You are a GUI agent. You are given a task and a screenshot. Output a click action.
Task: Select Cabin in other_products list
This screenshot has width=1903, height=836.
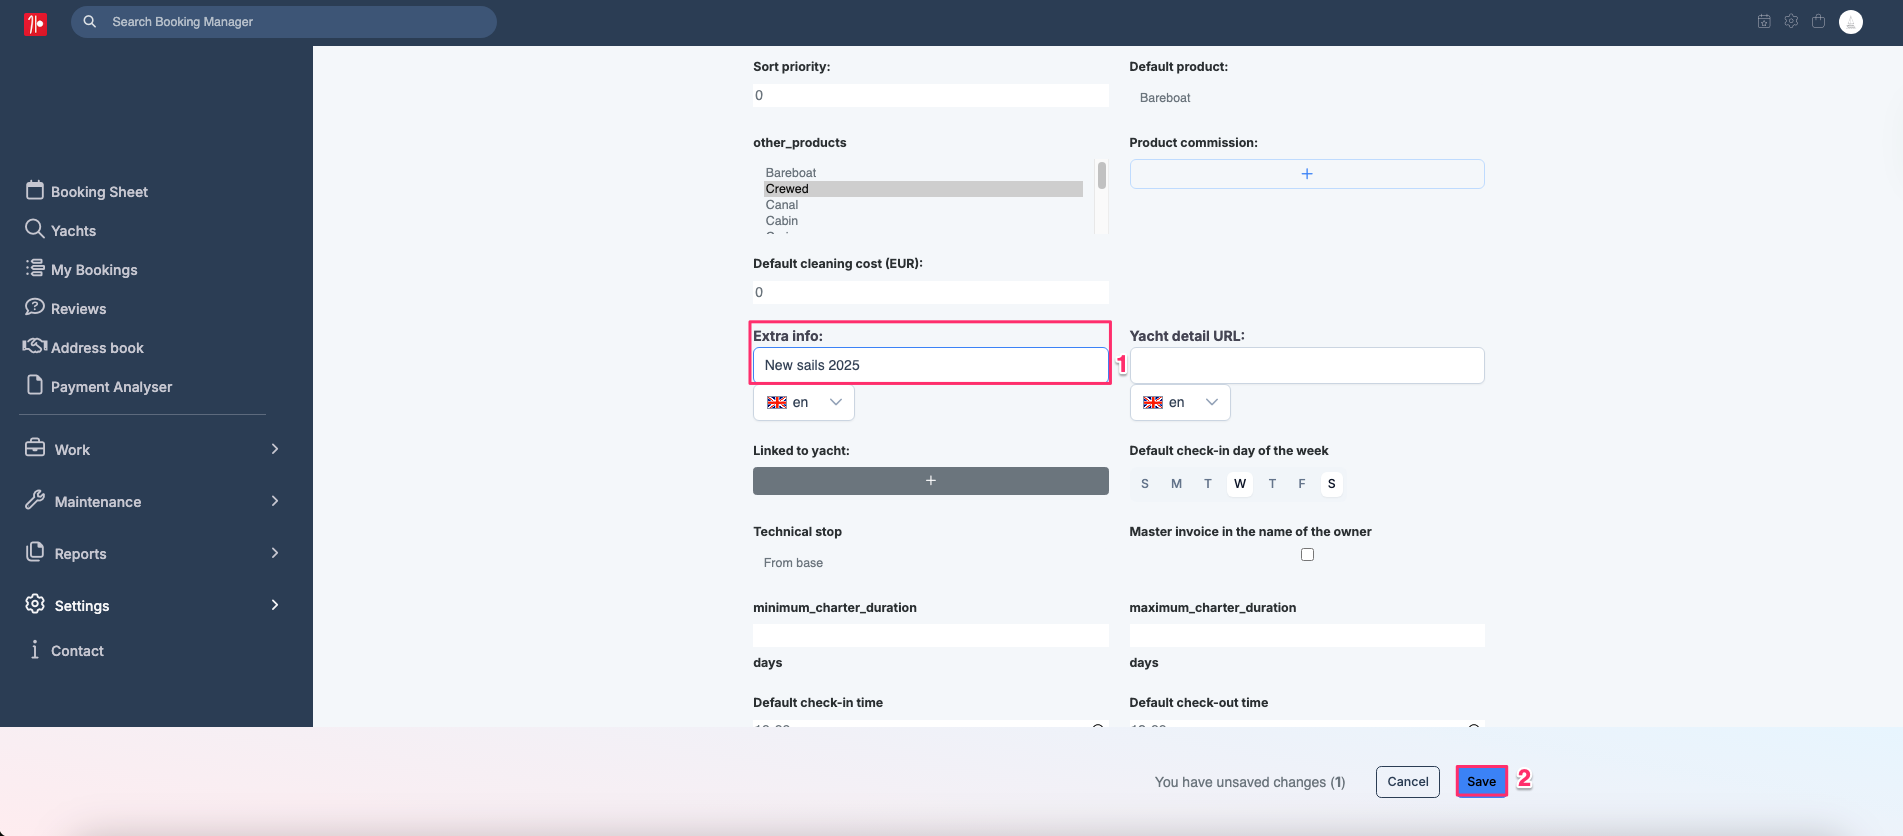924,221
